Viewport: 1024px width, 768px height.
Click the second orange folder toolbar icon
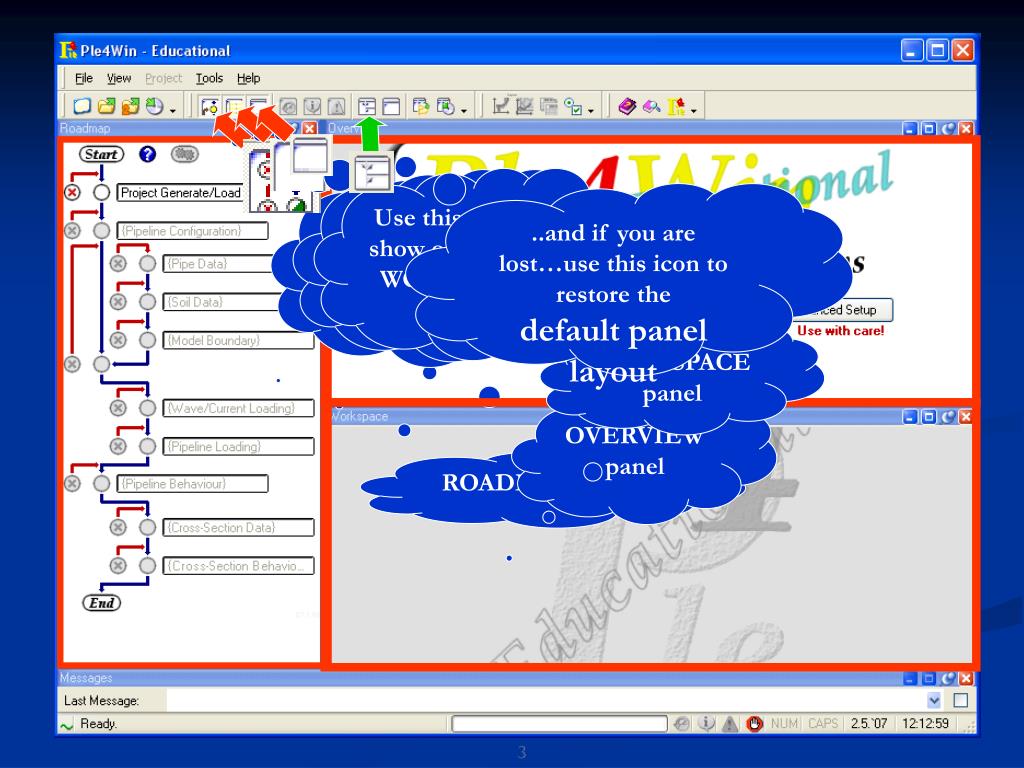click(x=130, y=106)
